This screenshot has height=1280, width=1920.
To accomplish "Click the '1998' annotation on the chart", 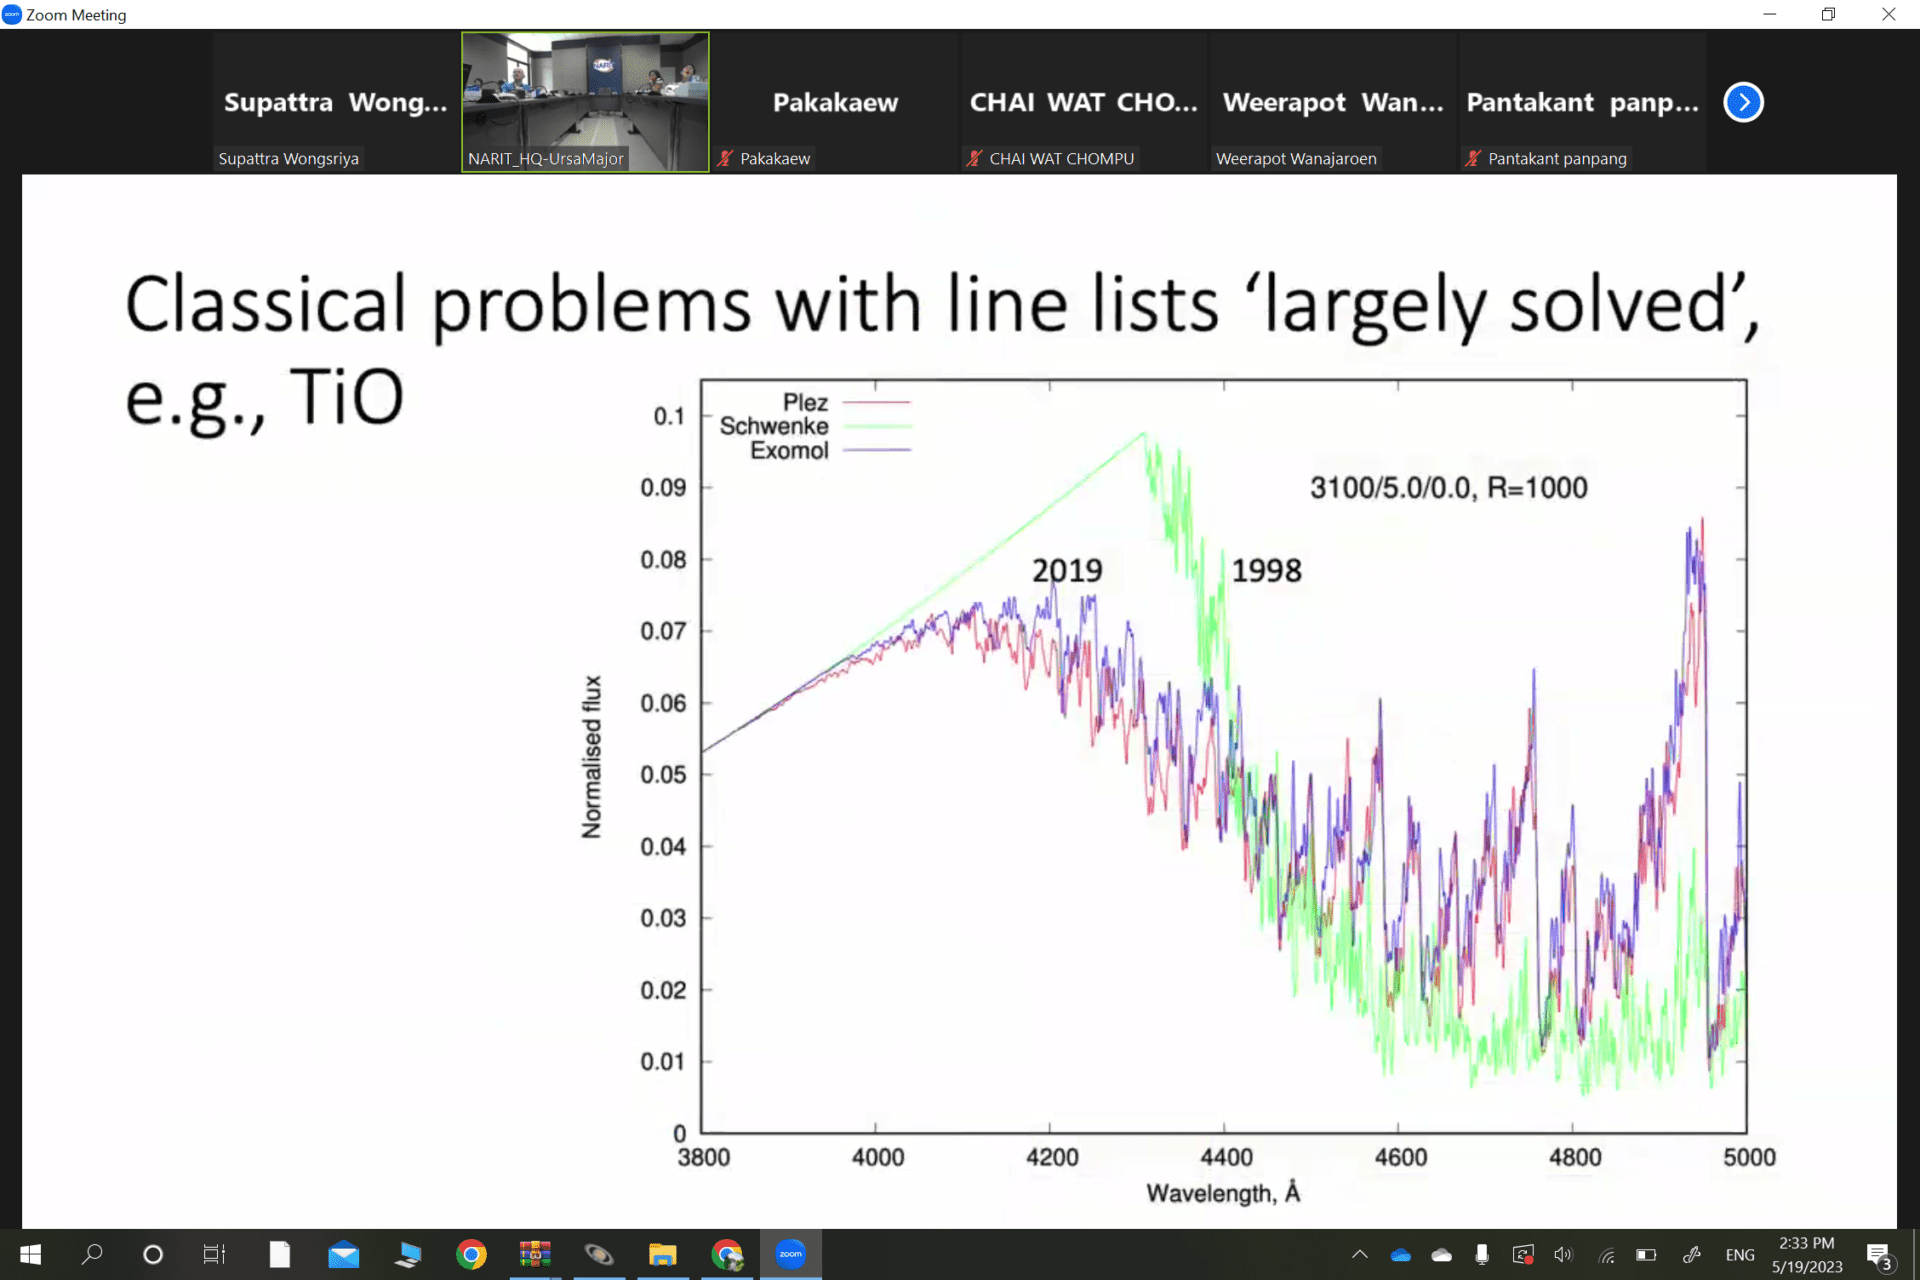I will pos(1266,570).
